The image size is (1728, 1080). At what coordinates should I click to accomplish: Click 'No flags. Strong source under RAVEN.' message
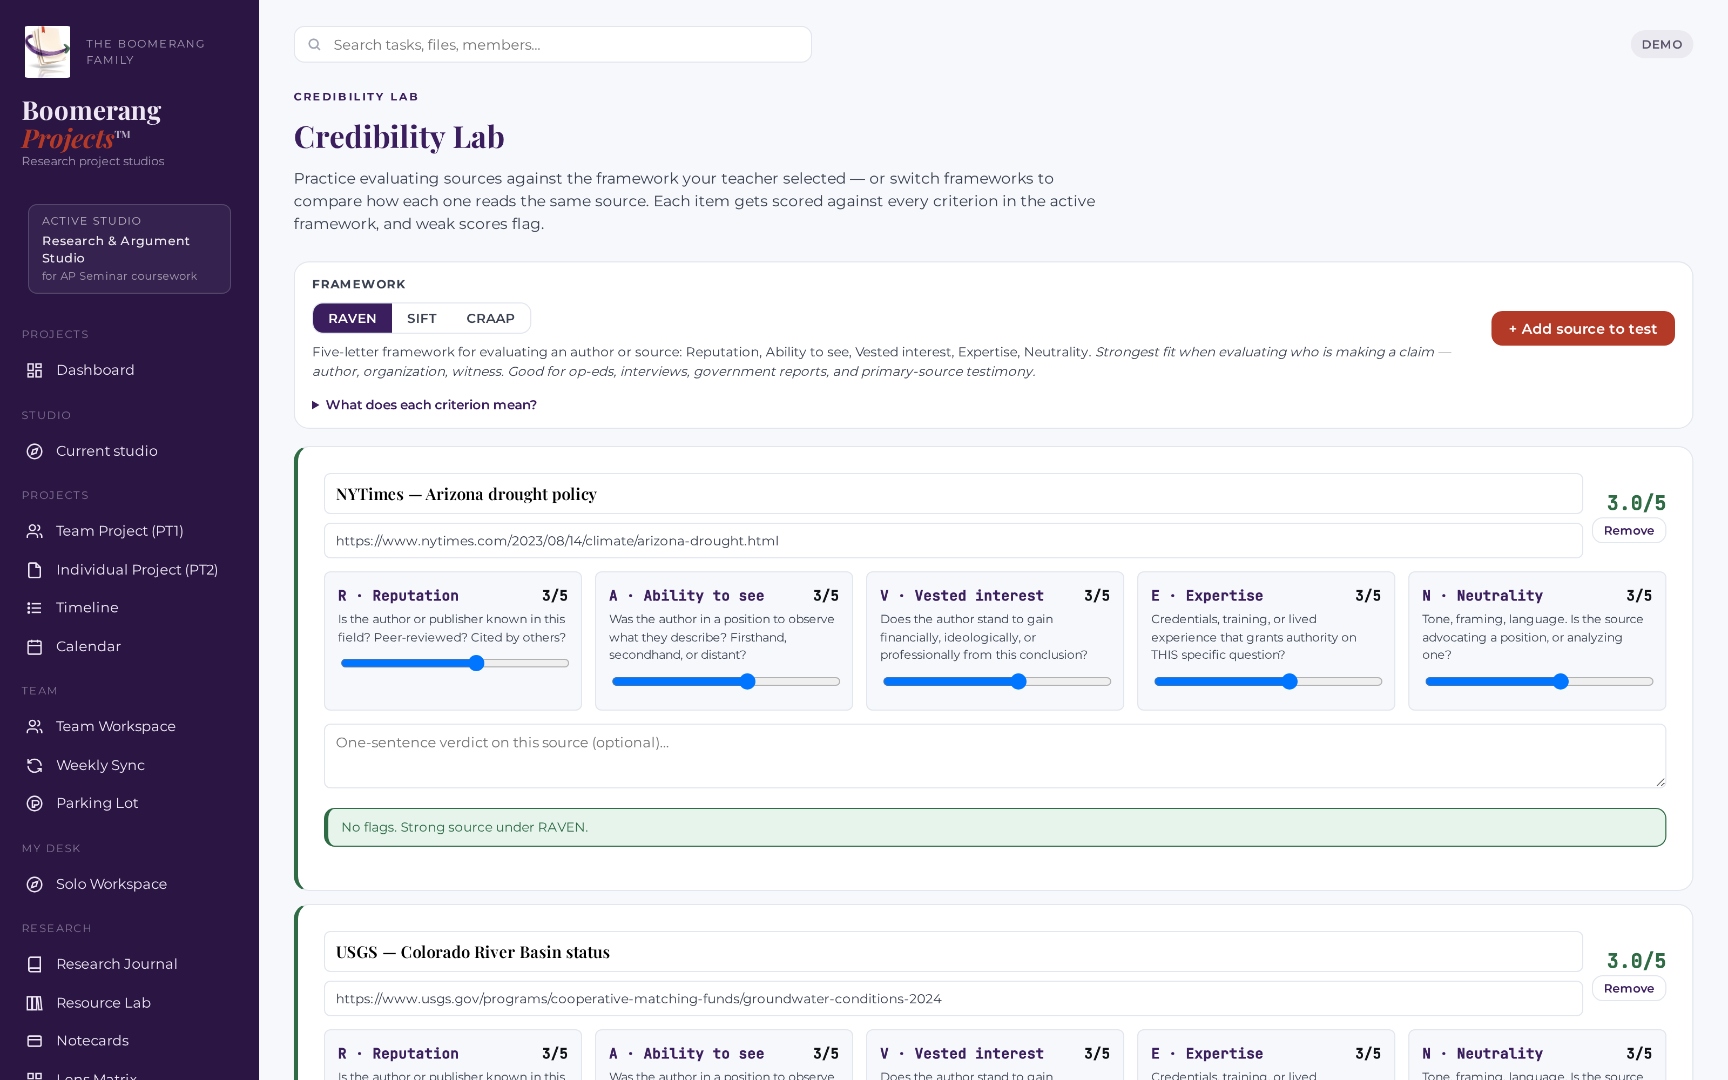(x=995, y=827)
